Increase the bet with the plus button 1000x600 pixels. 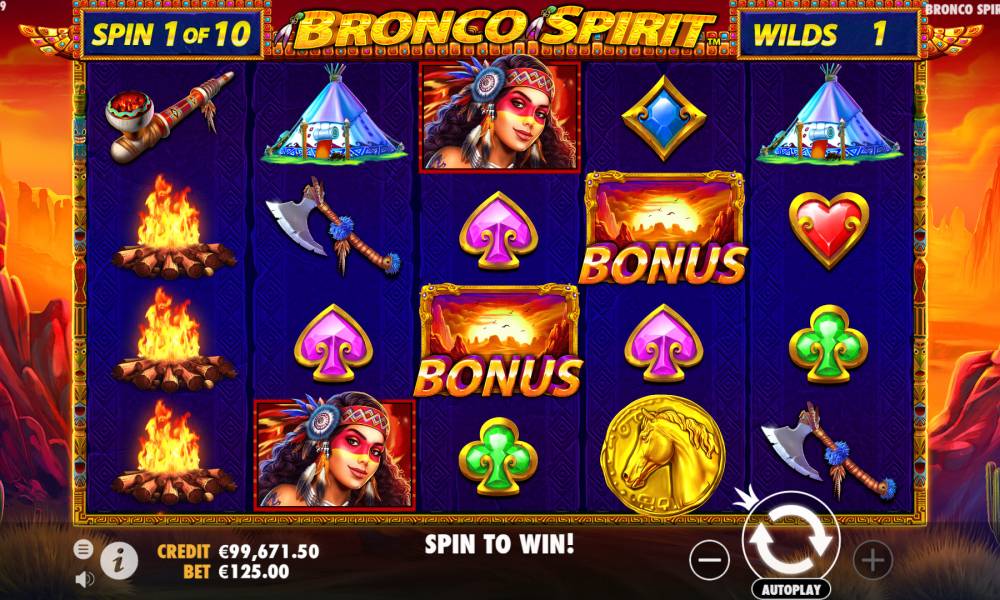coord(872,560)
